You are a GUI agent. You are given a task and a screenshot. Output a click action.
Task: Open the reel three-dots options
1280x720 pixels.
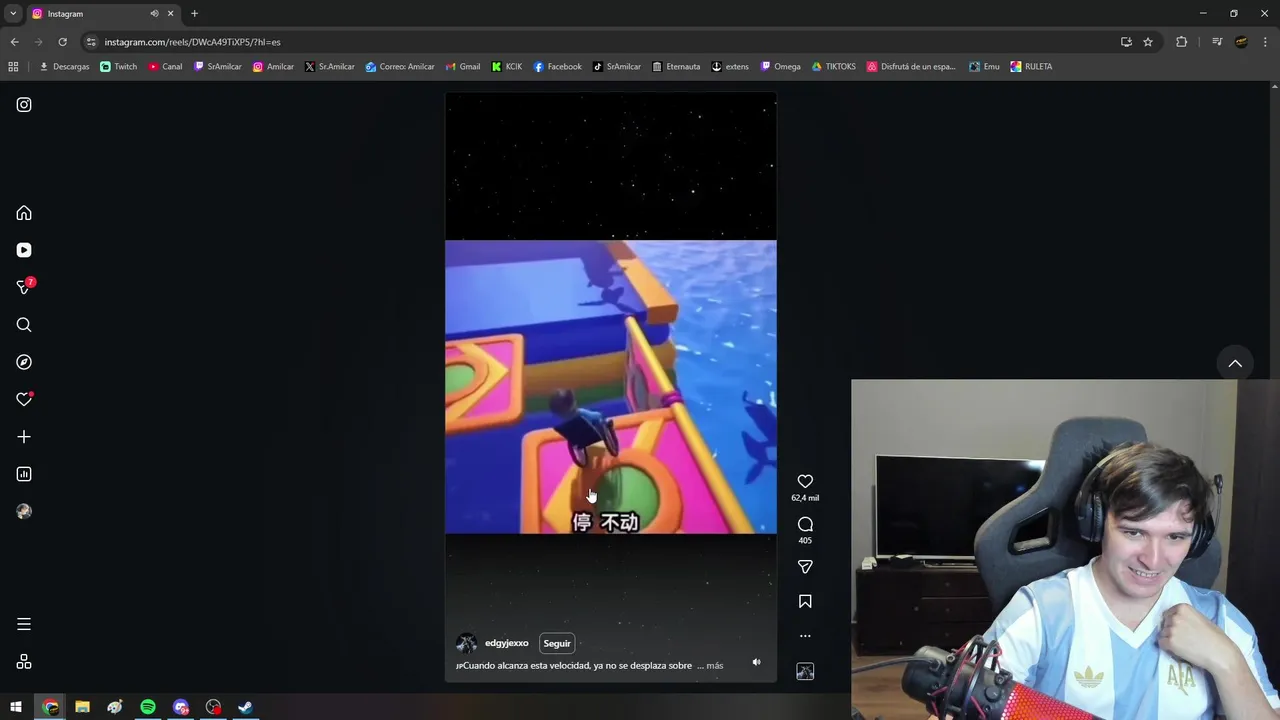tap(805, 636)
